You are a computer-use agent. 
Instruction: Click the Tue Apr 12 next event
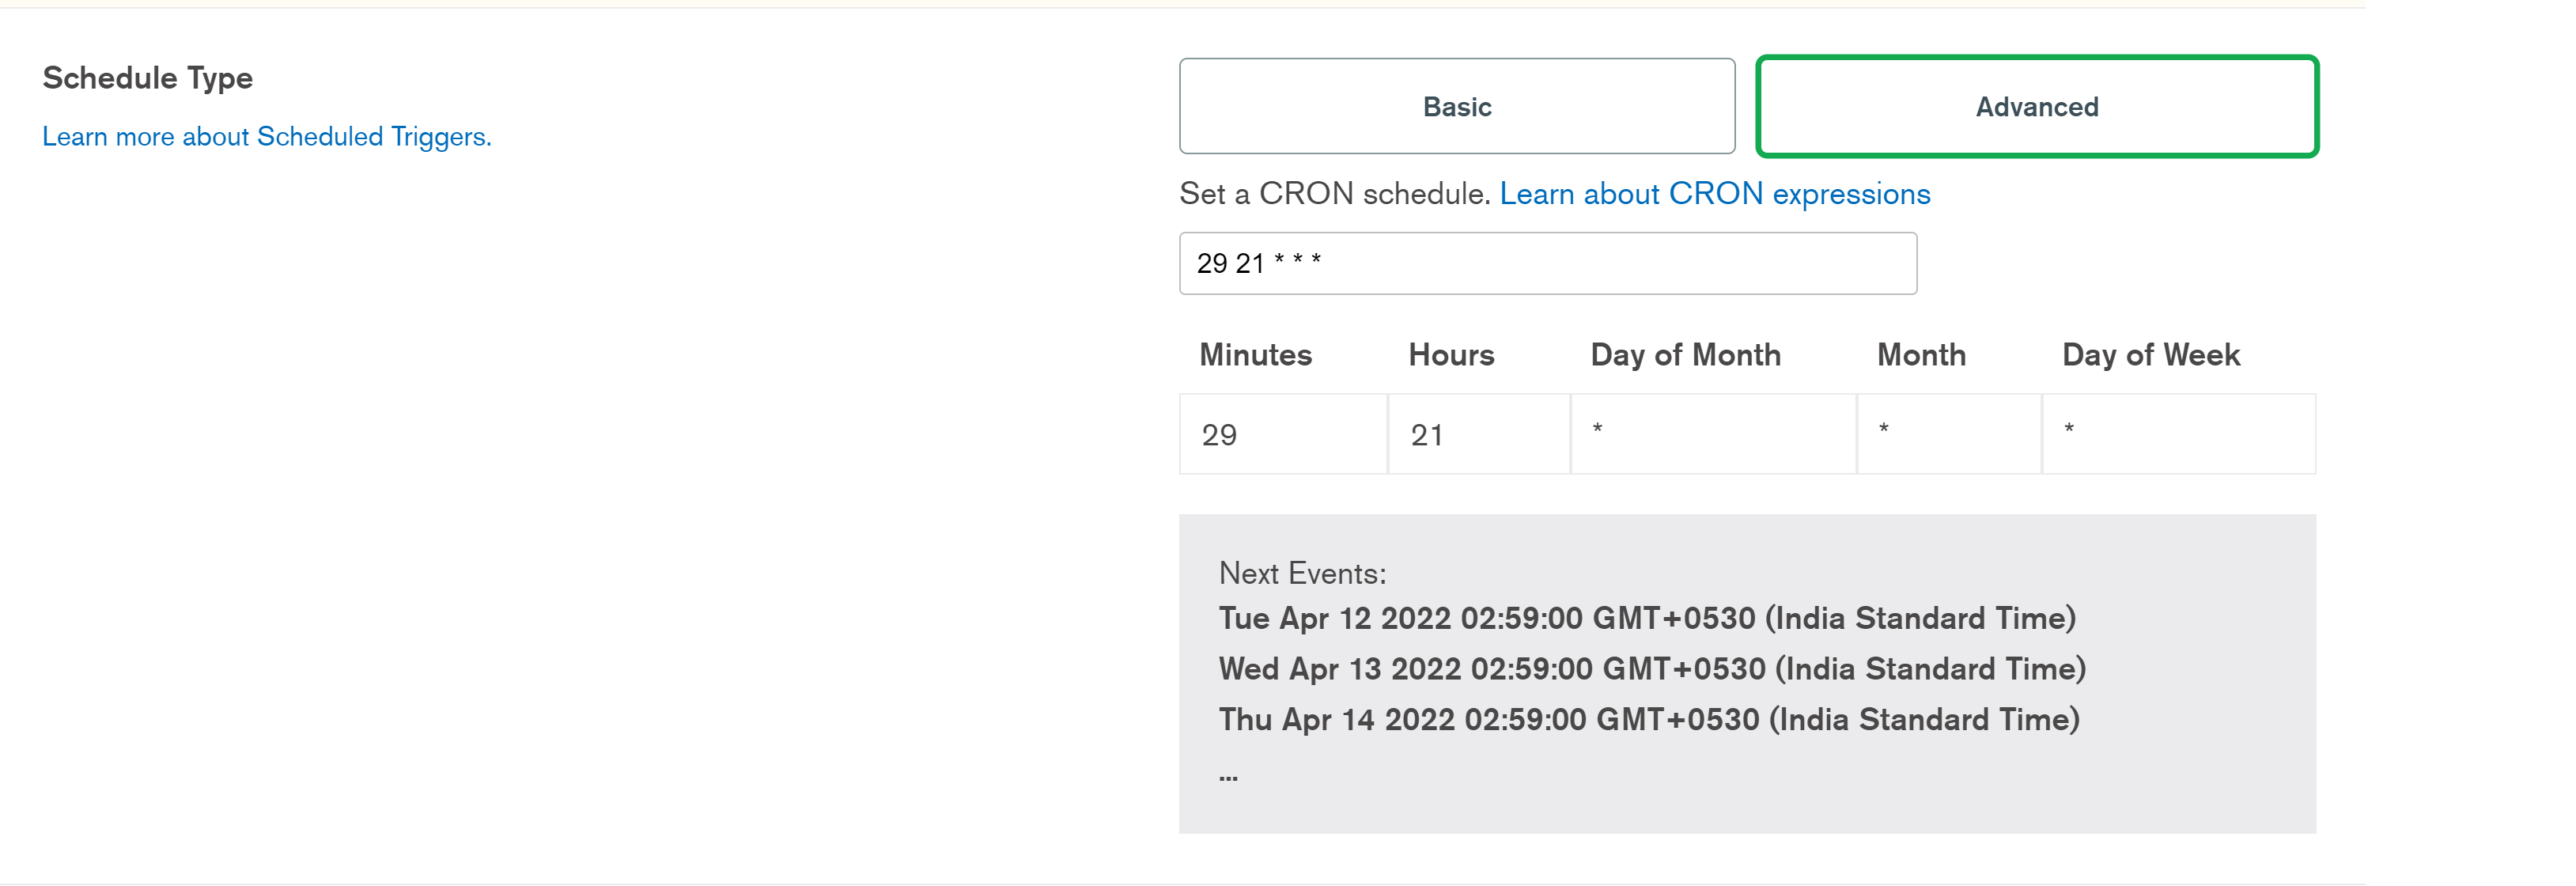click(1646, 618)
